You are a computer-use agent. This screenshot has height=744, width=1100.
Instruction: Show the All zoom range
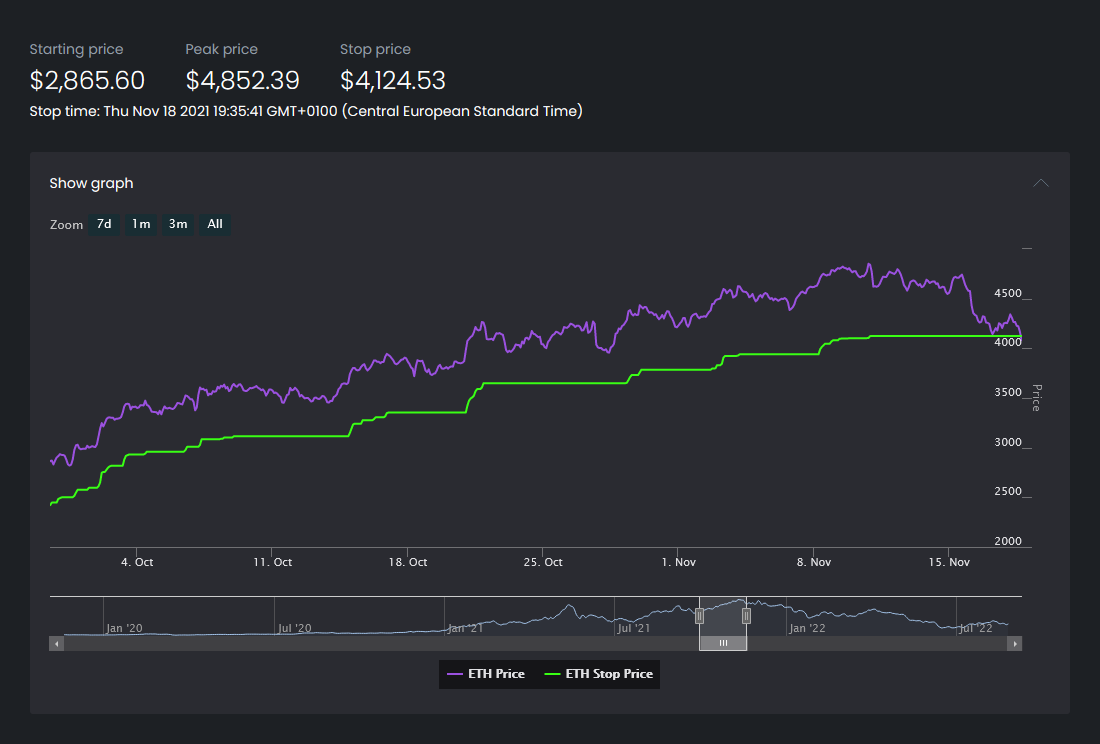[215, 224]
